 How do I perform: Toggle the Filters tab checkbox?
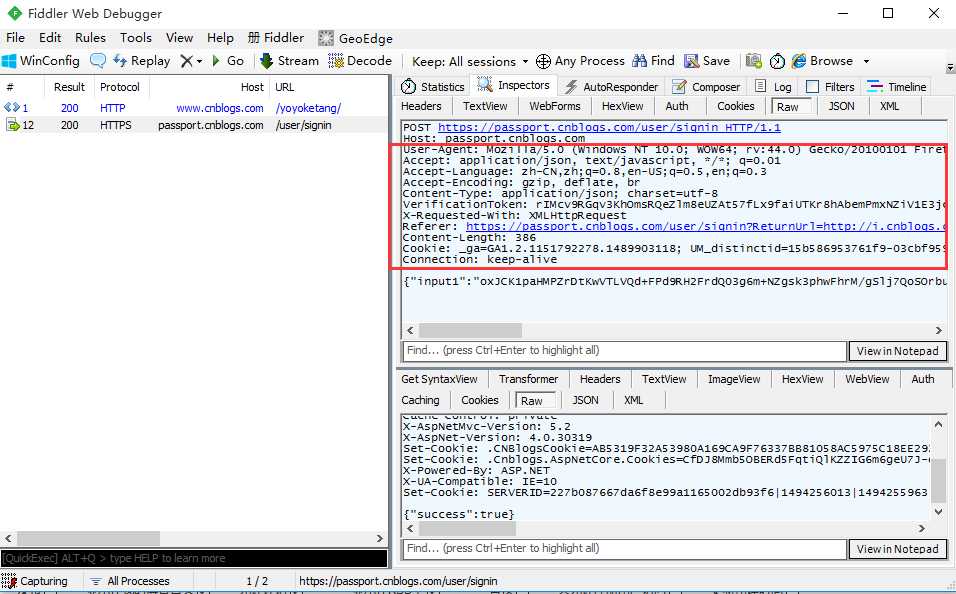812,87
